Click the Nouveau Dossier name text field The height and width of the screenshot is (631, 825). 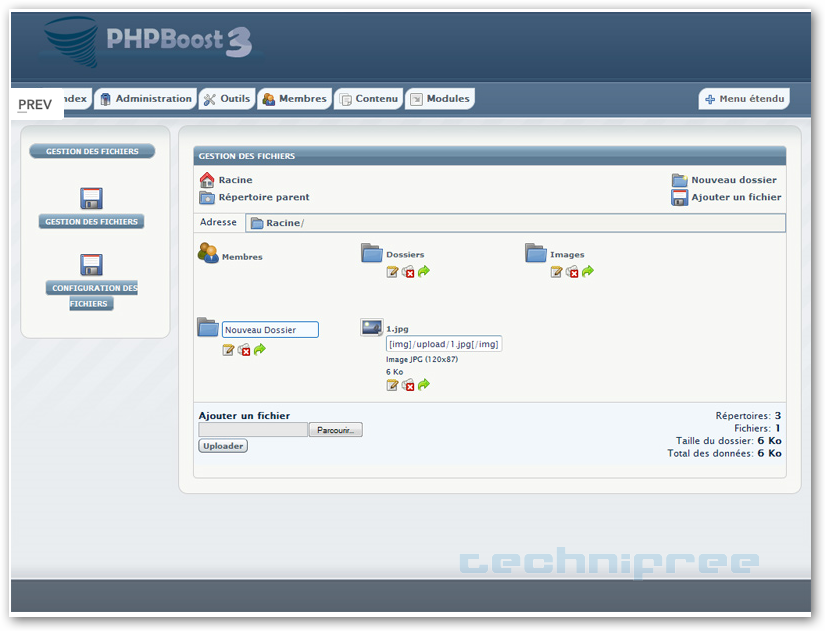coord(270,330)
